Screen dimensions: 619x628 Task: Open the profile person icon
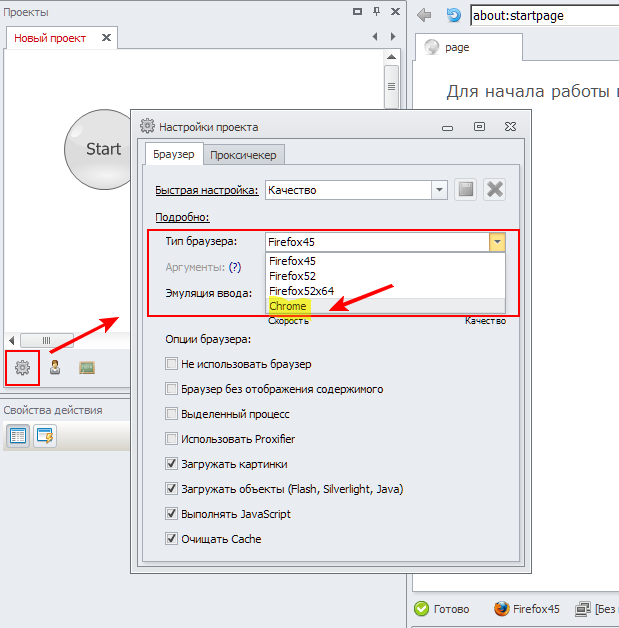pyautogui.click(x=55, y=367)
